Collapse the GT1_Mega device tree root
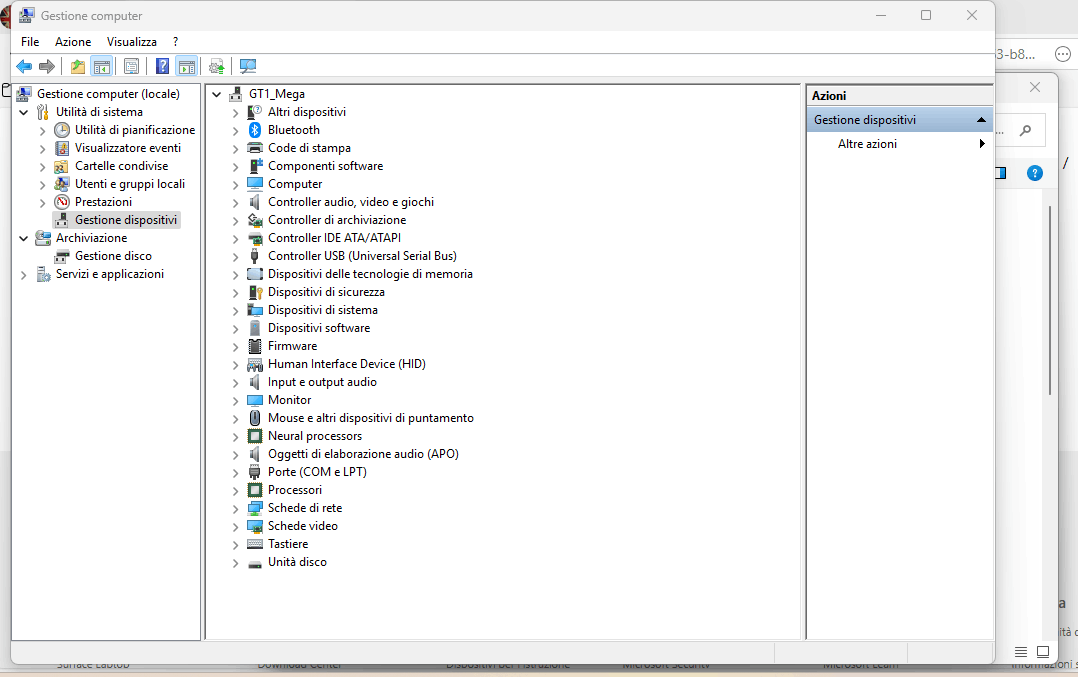The height and width of the screenshot is (677, 1078). pyautogui.click(x=217, y=94)
